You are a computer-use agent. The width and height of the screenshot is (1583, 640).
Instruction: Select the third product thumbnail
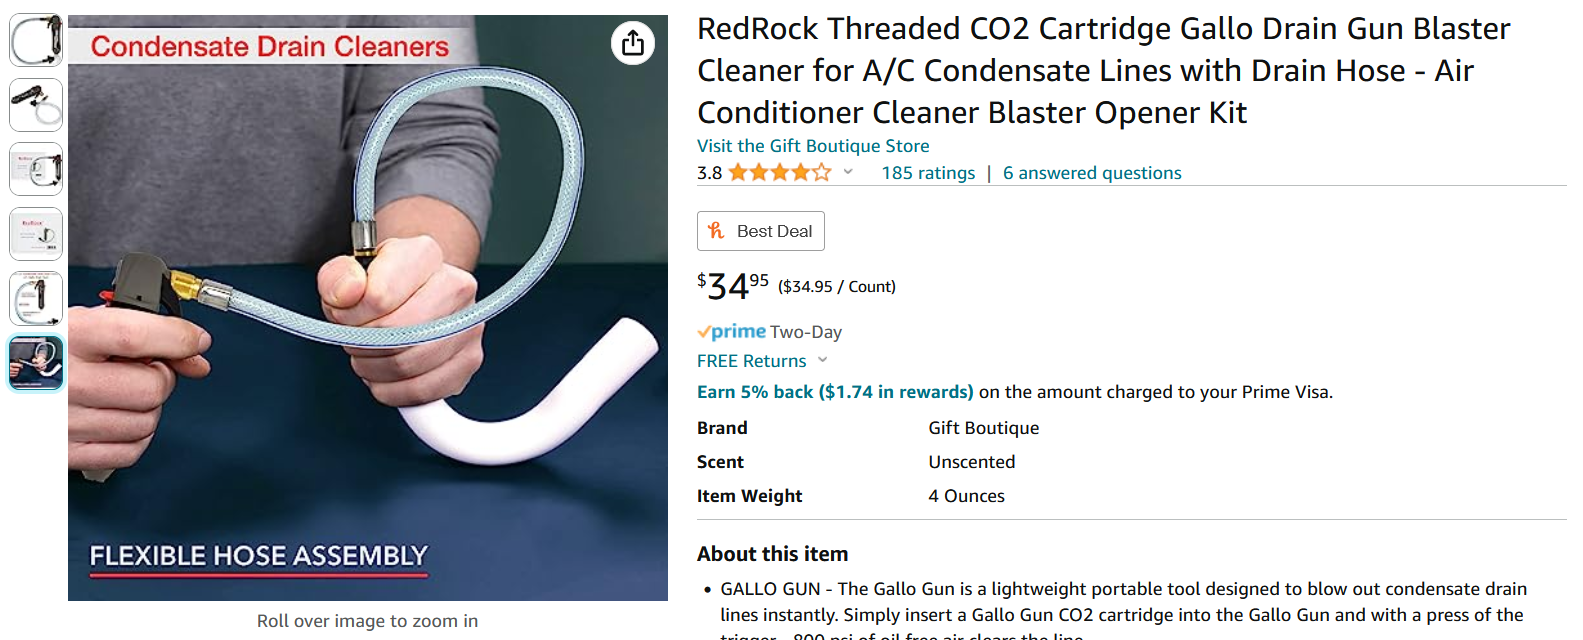click(x=36, y=169)
